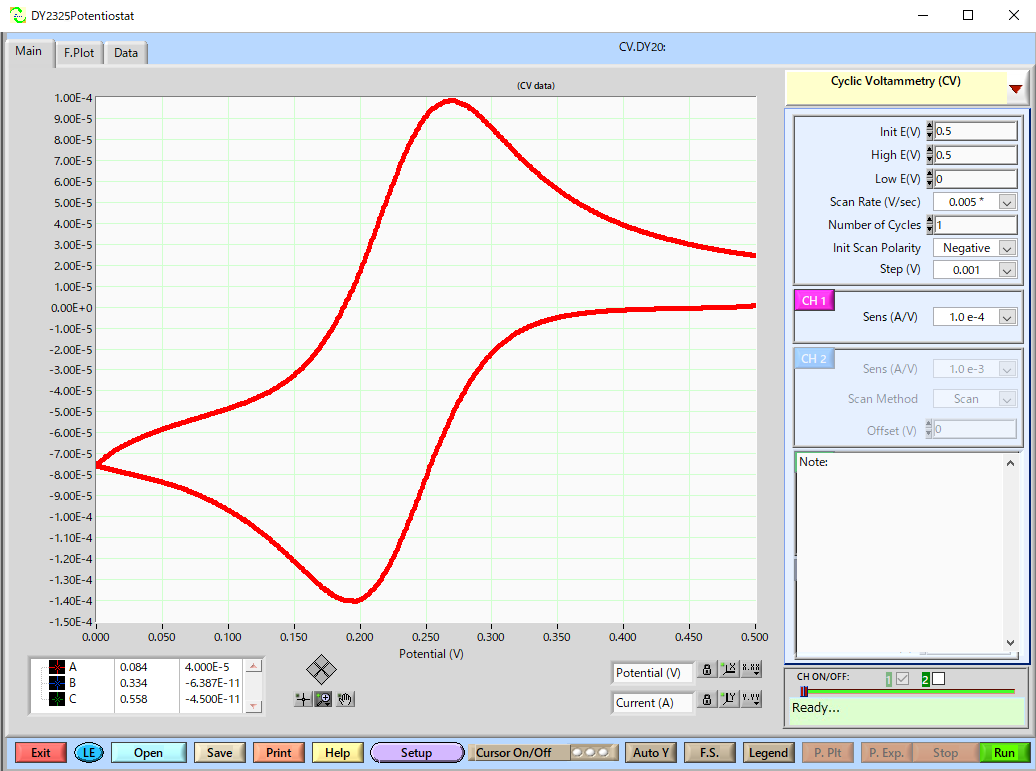This screenshot has height=771, width=1036.
Task: Select the hand pan tool
Action: tap(345, 699)
